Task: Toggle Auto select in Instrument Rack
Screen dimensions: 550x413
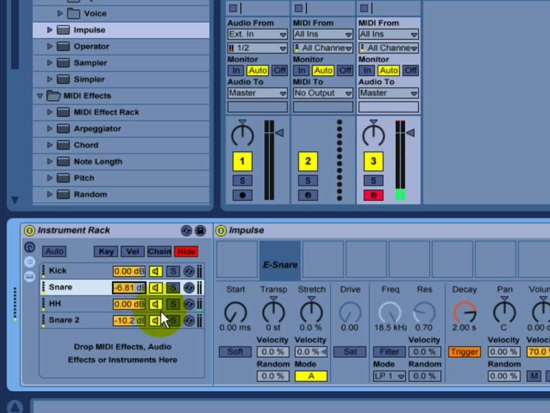Action: tap(54, 252)
